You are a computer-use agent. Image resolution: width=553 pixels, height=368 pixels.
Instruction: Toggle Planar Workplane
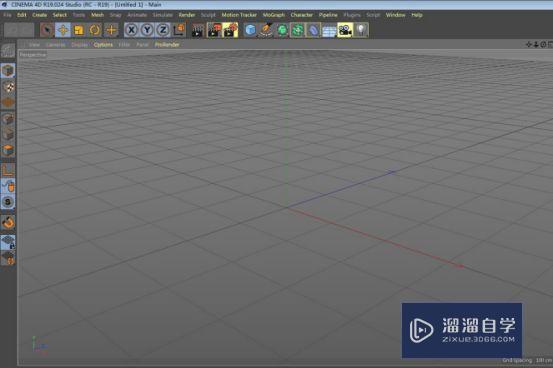[x=8, y=258]
